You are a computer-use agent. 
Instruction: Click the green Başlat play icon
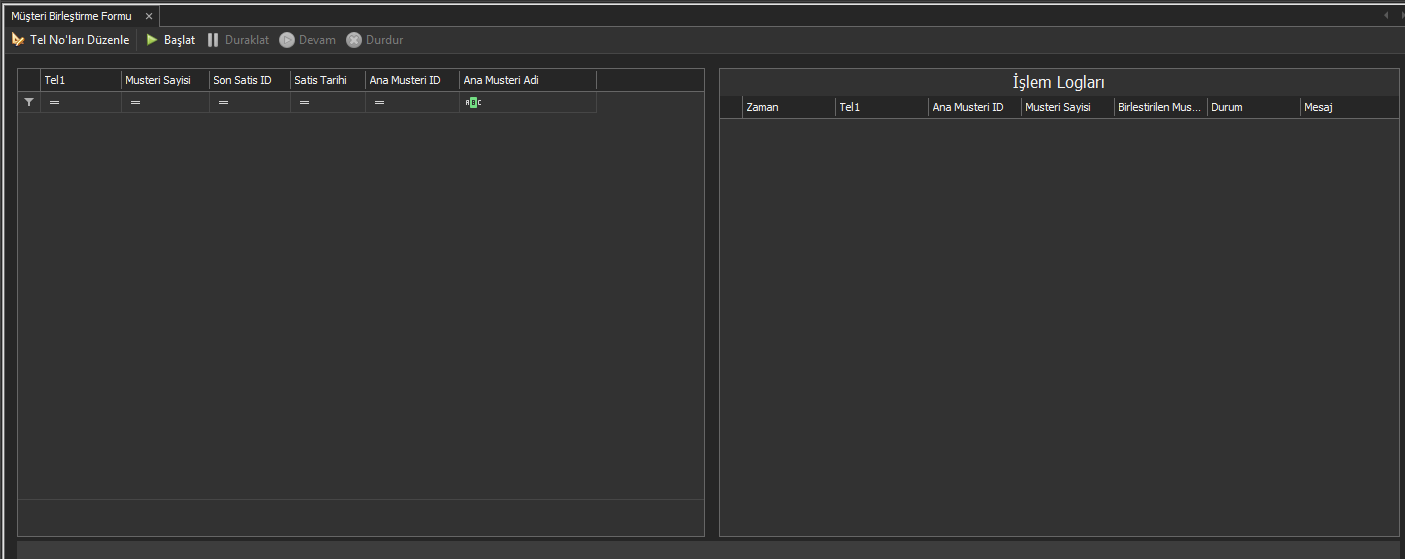coord(152,40)
